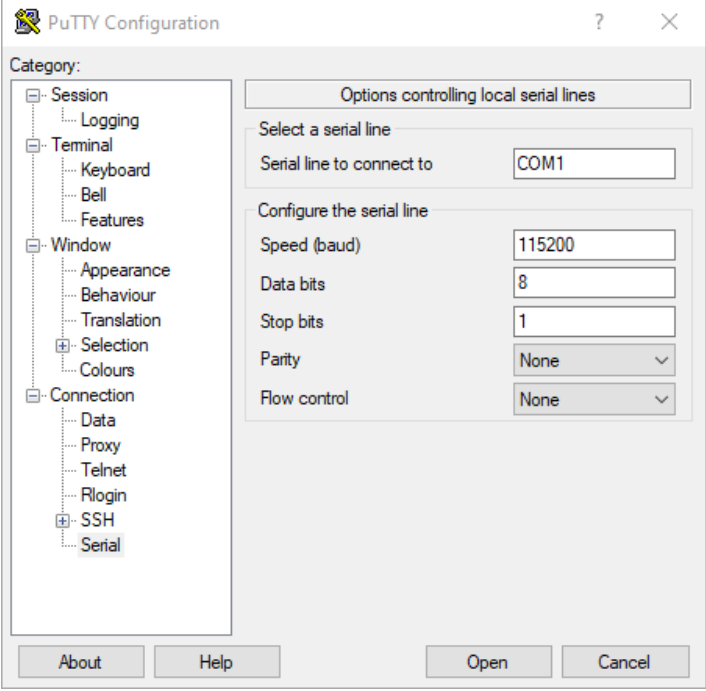Click Open to start the session
Screen dimensions: 706x691
click(489, 662)
